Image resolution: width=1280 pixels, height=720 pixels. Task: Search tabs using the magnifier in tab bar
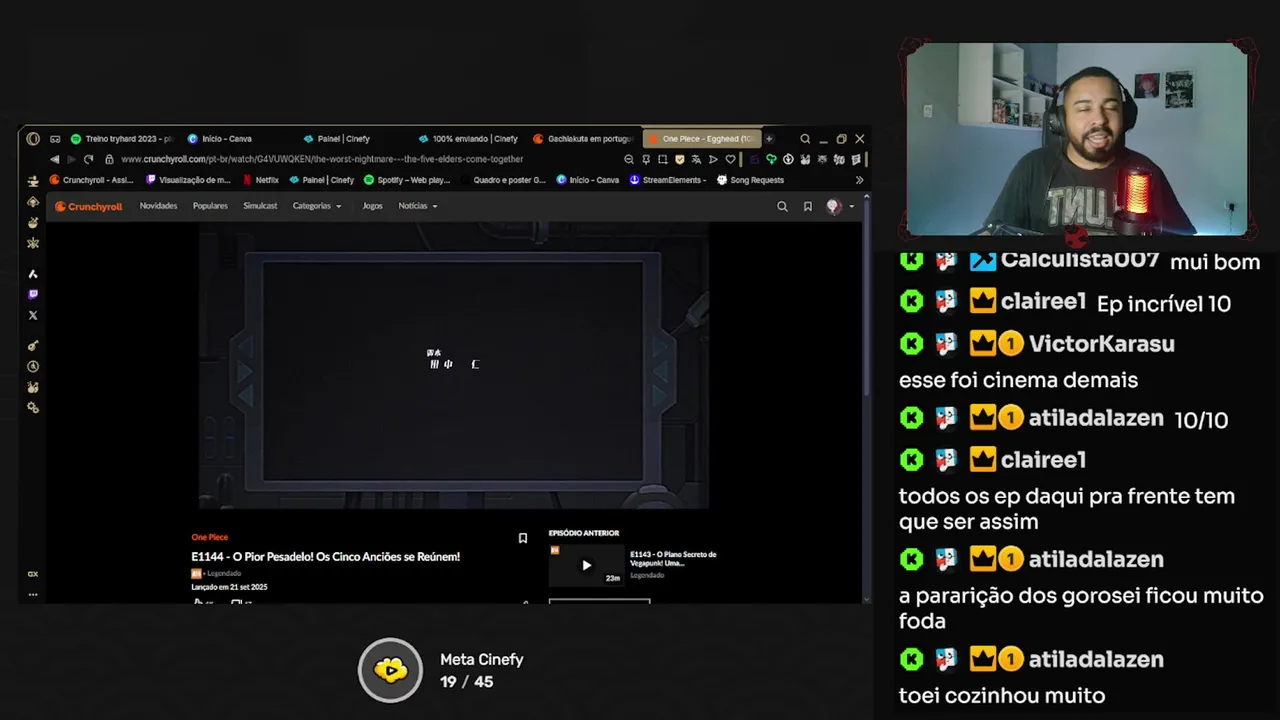tap(805, 139)
